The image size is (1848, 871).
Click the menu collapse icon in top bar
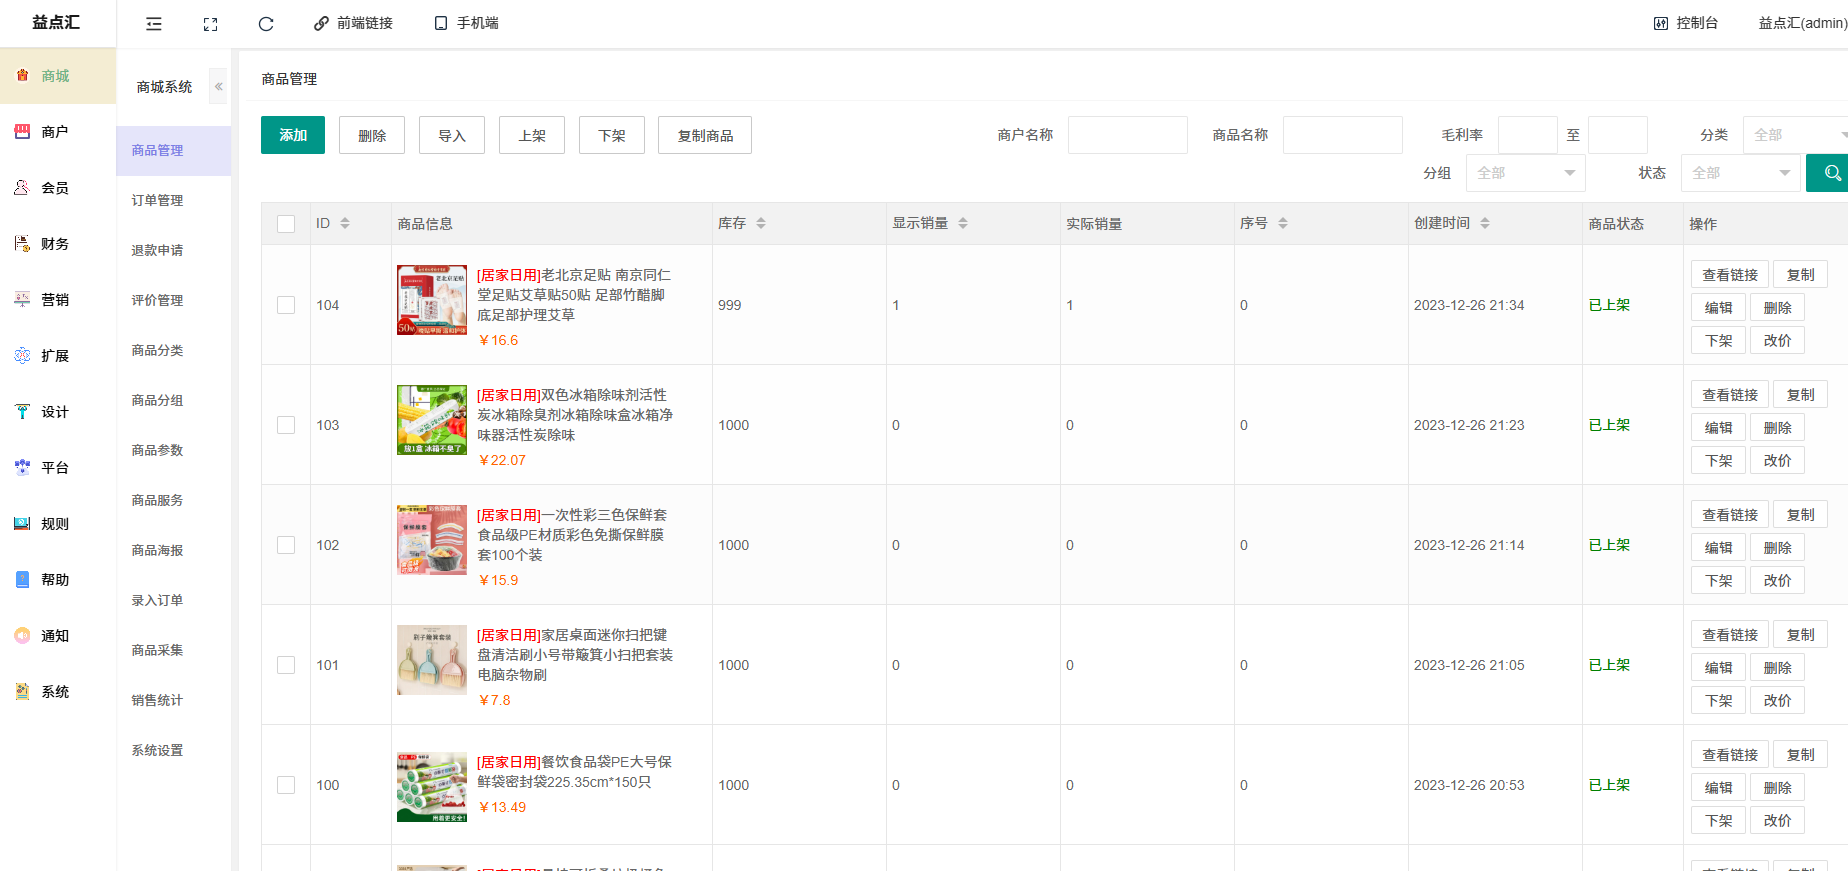(x=154, y=24)
